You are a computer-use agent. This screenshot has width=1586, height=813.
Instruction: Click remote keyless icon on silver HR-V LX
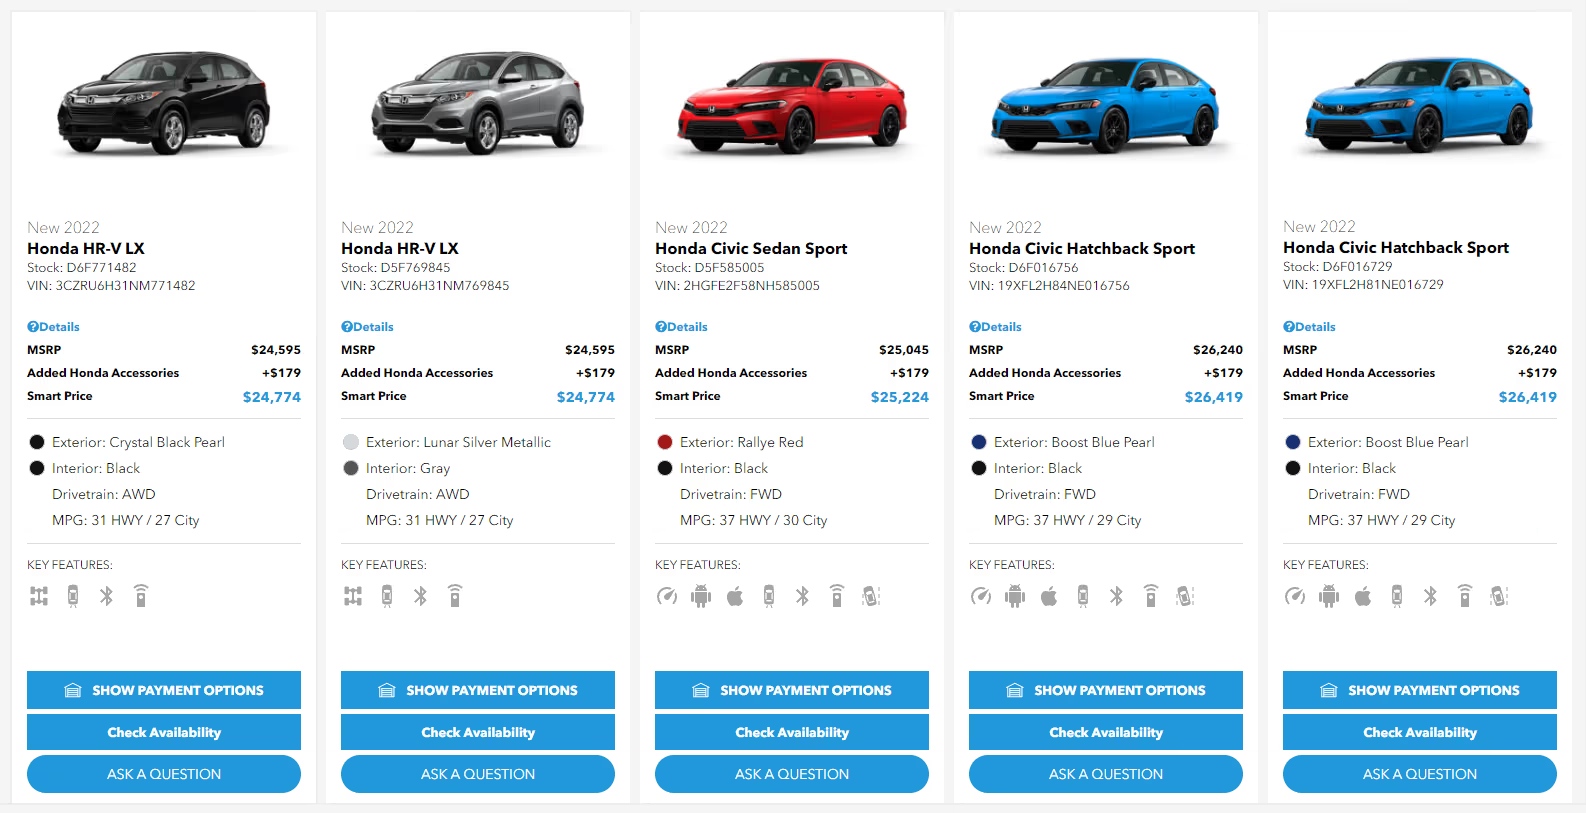(455, 597)
